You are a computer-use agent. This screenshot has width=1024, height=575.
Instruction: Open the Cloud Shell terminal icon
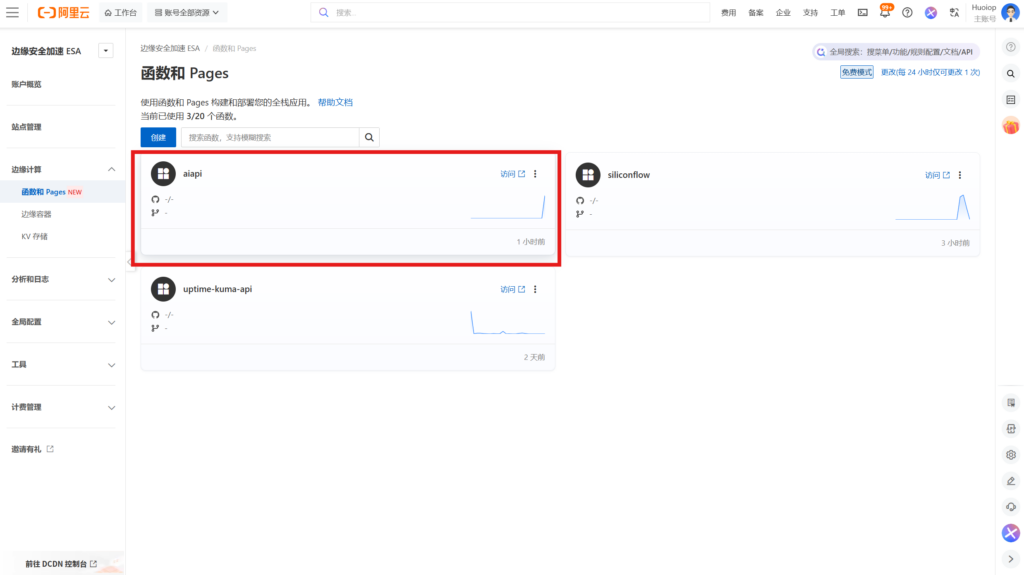[862, 13]
